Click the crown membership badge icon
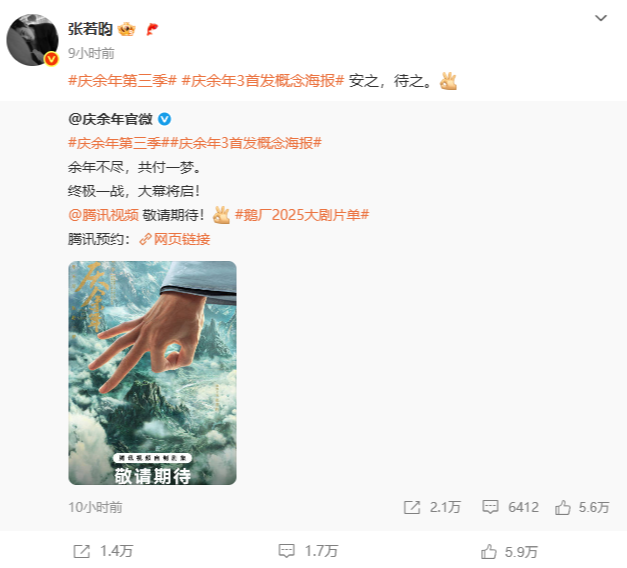Image resolution: width=627 pixels, height=568 pixels. [x=127, y=29]
